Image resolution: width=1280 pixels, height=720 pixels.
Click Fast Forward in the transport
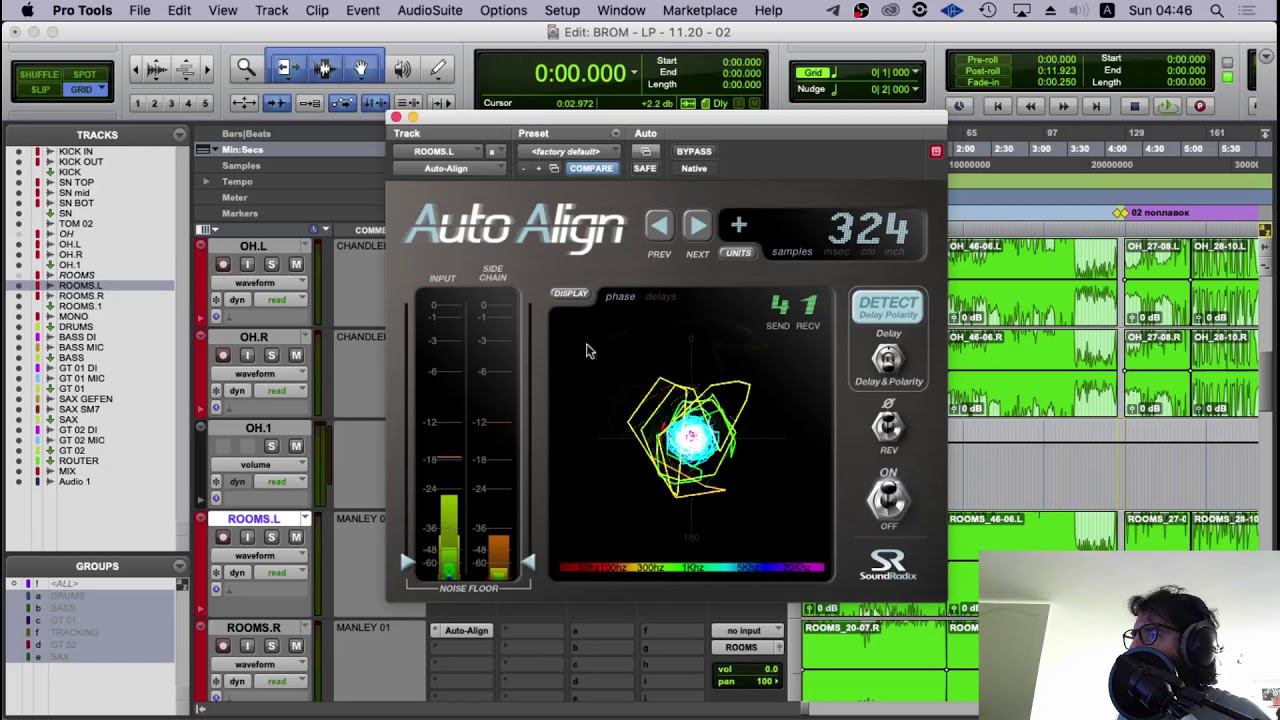1063,106
